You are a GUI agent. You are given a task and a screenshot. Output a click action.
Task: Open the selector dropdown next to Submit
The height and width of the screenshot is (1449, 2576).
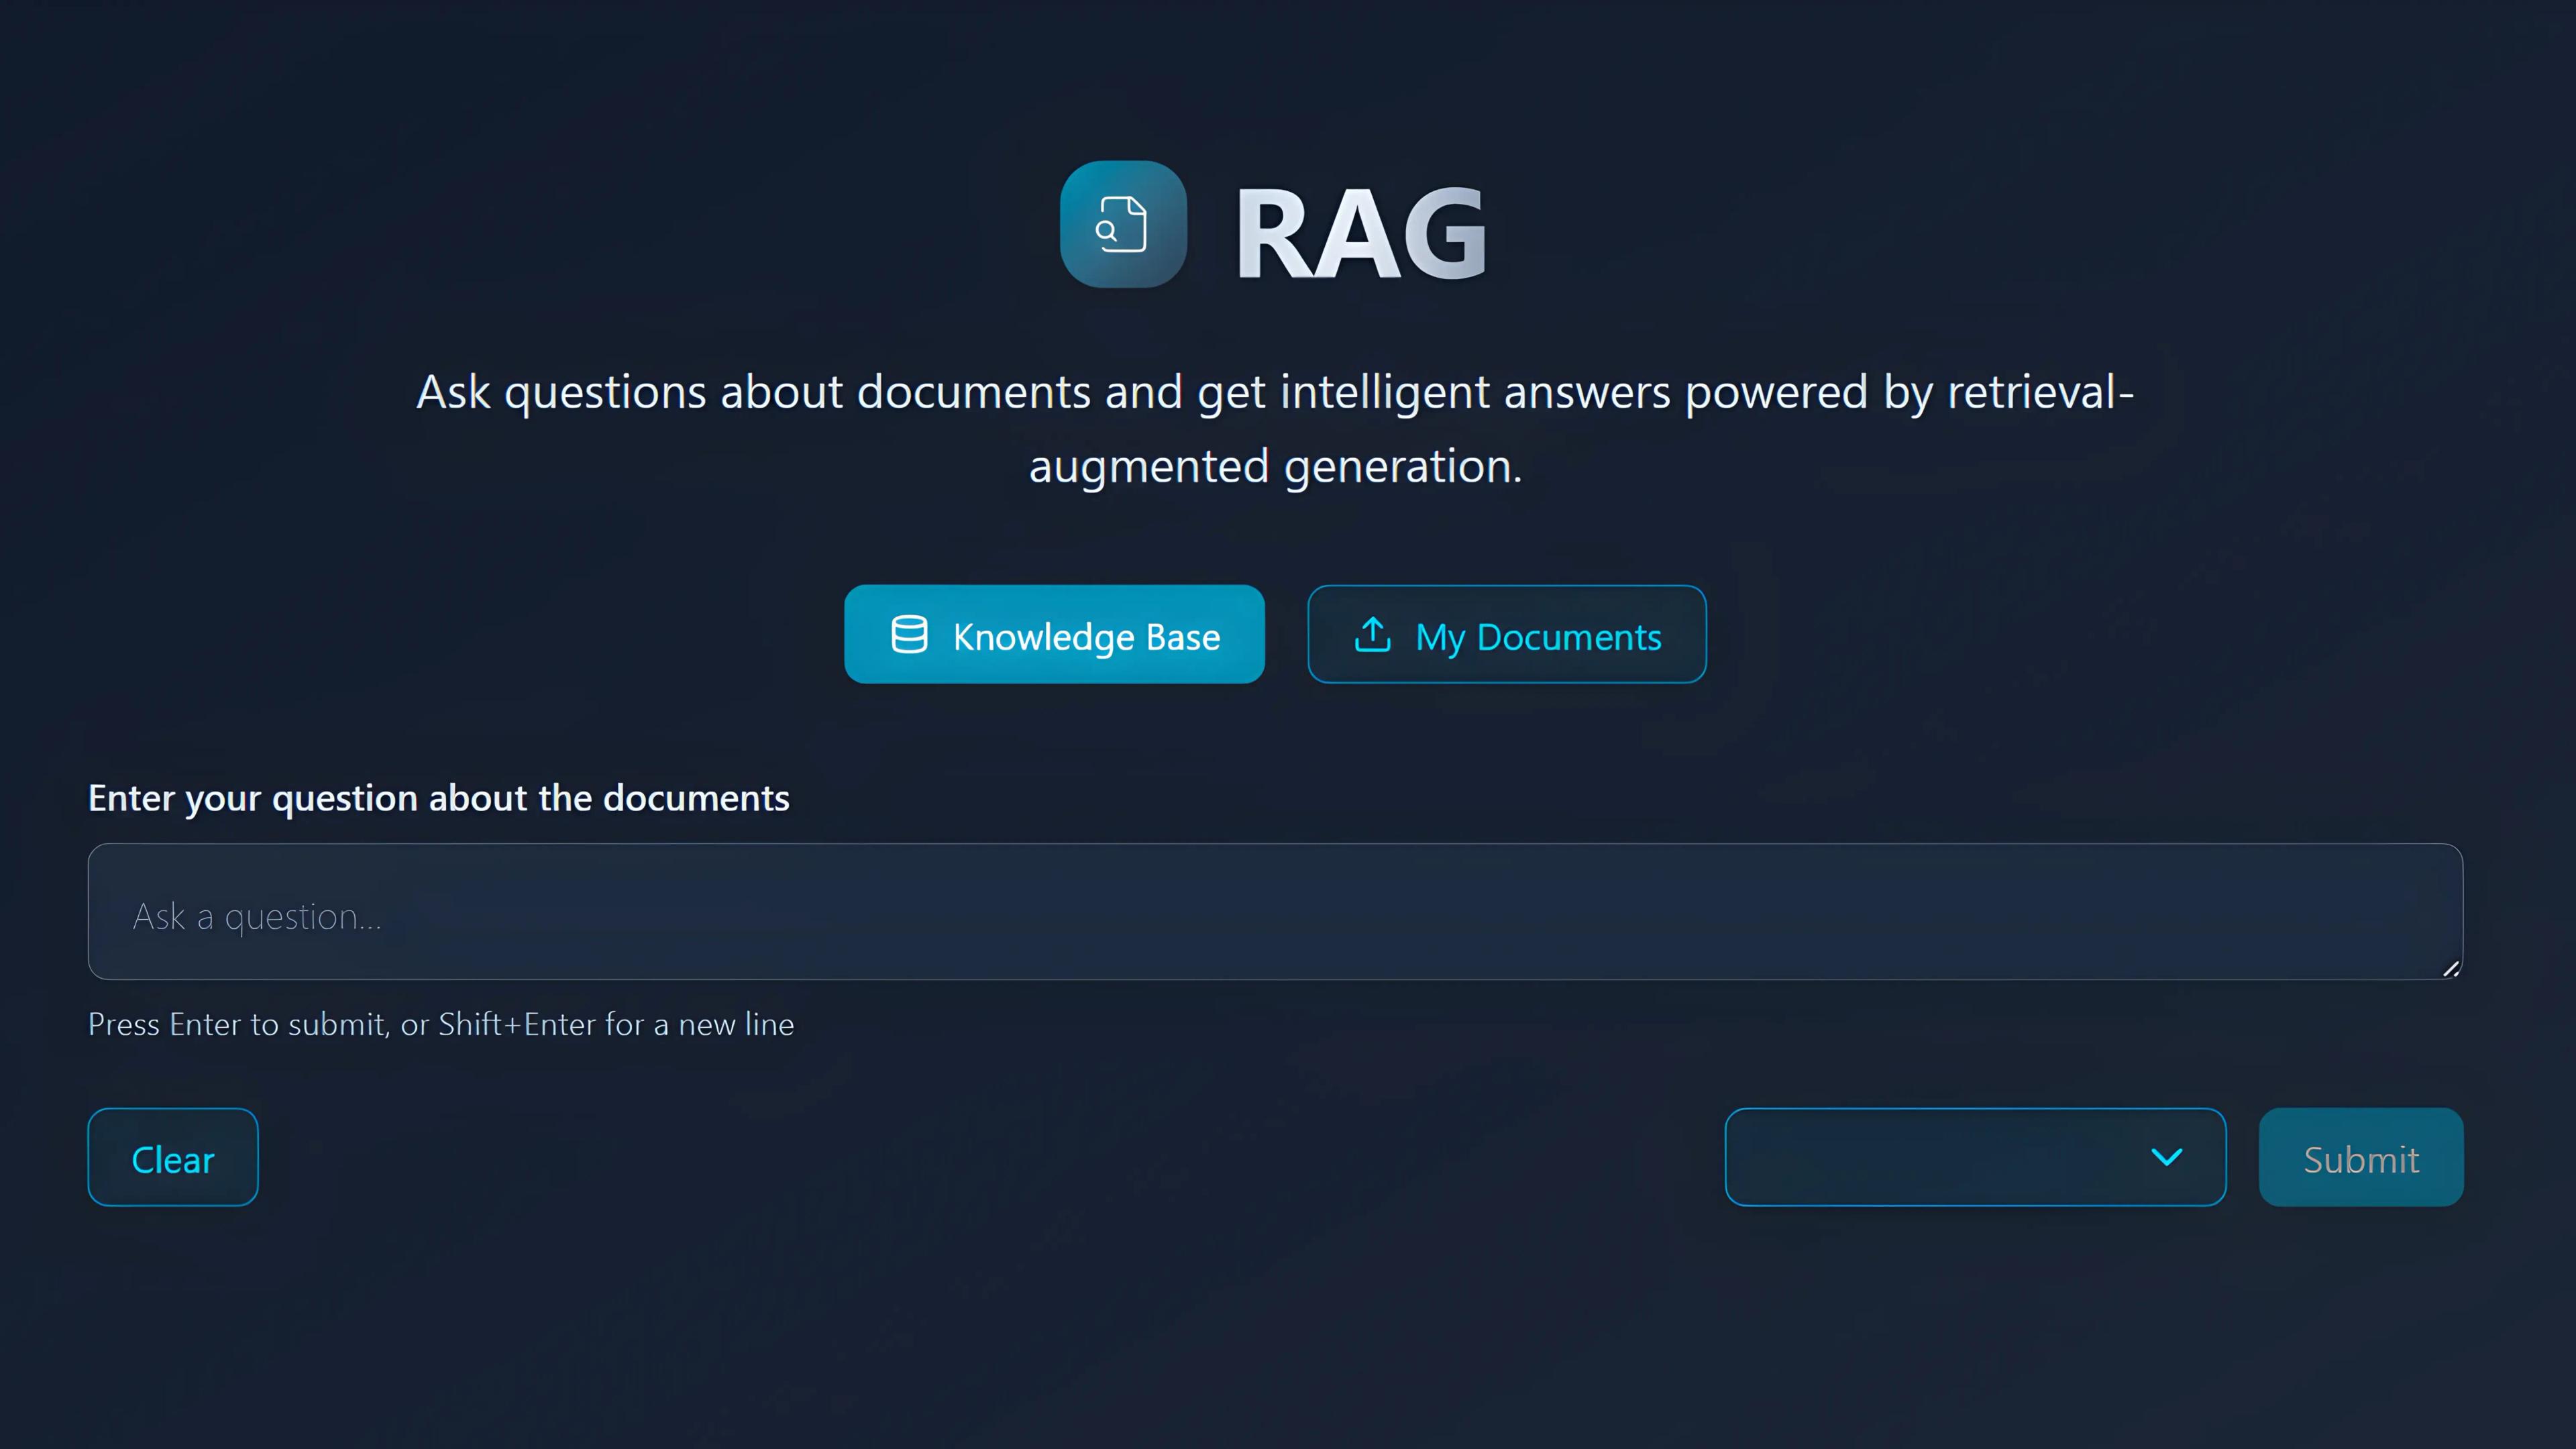(x=1975, y=1157)
